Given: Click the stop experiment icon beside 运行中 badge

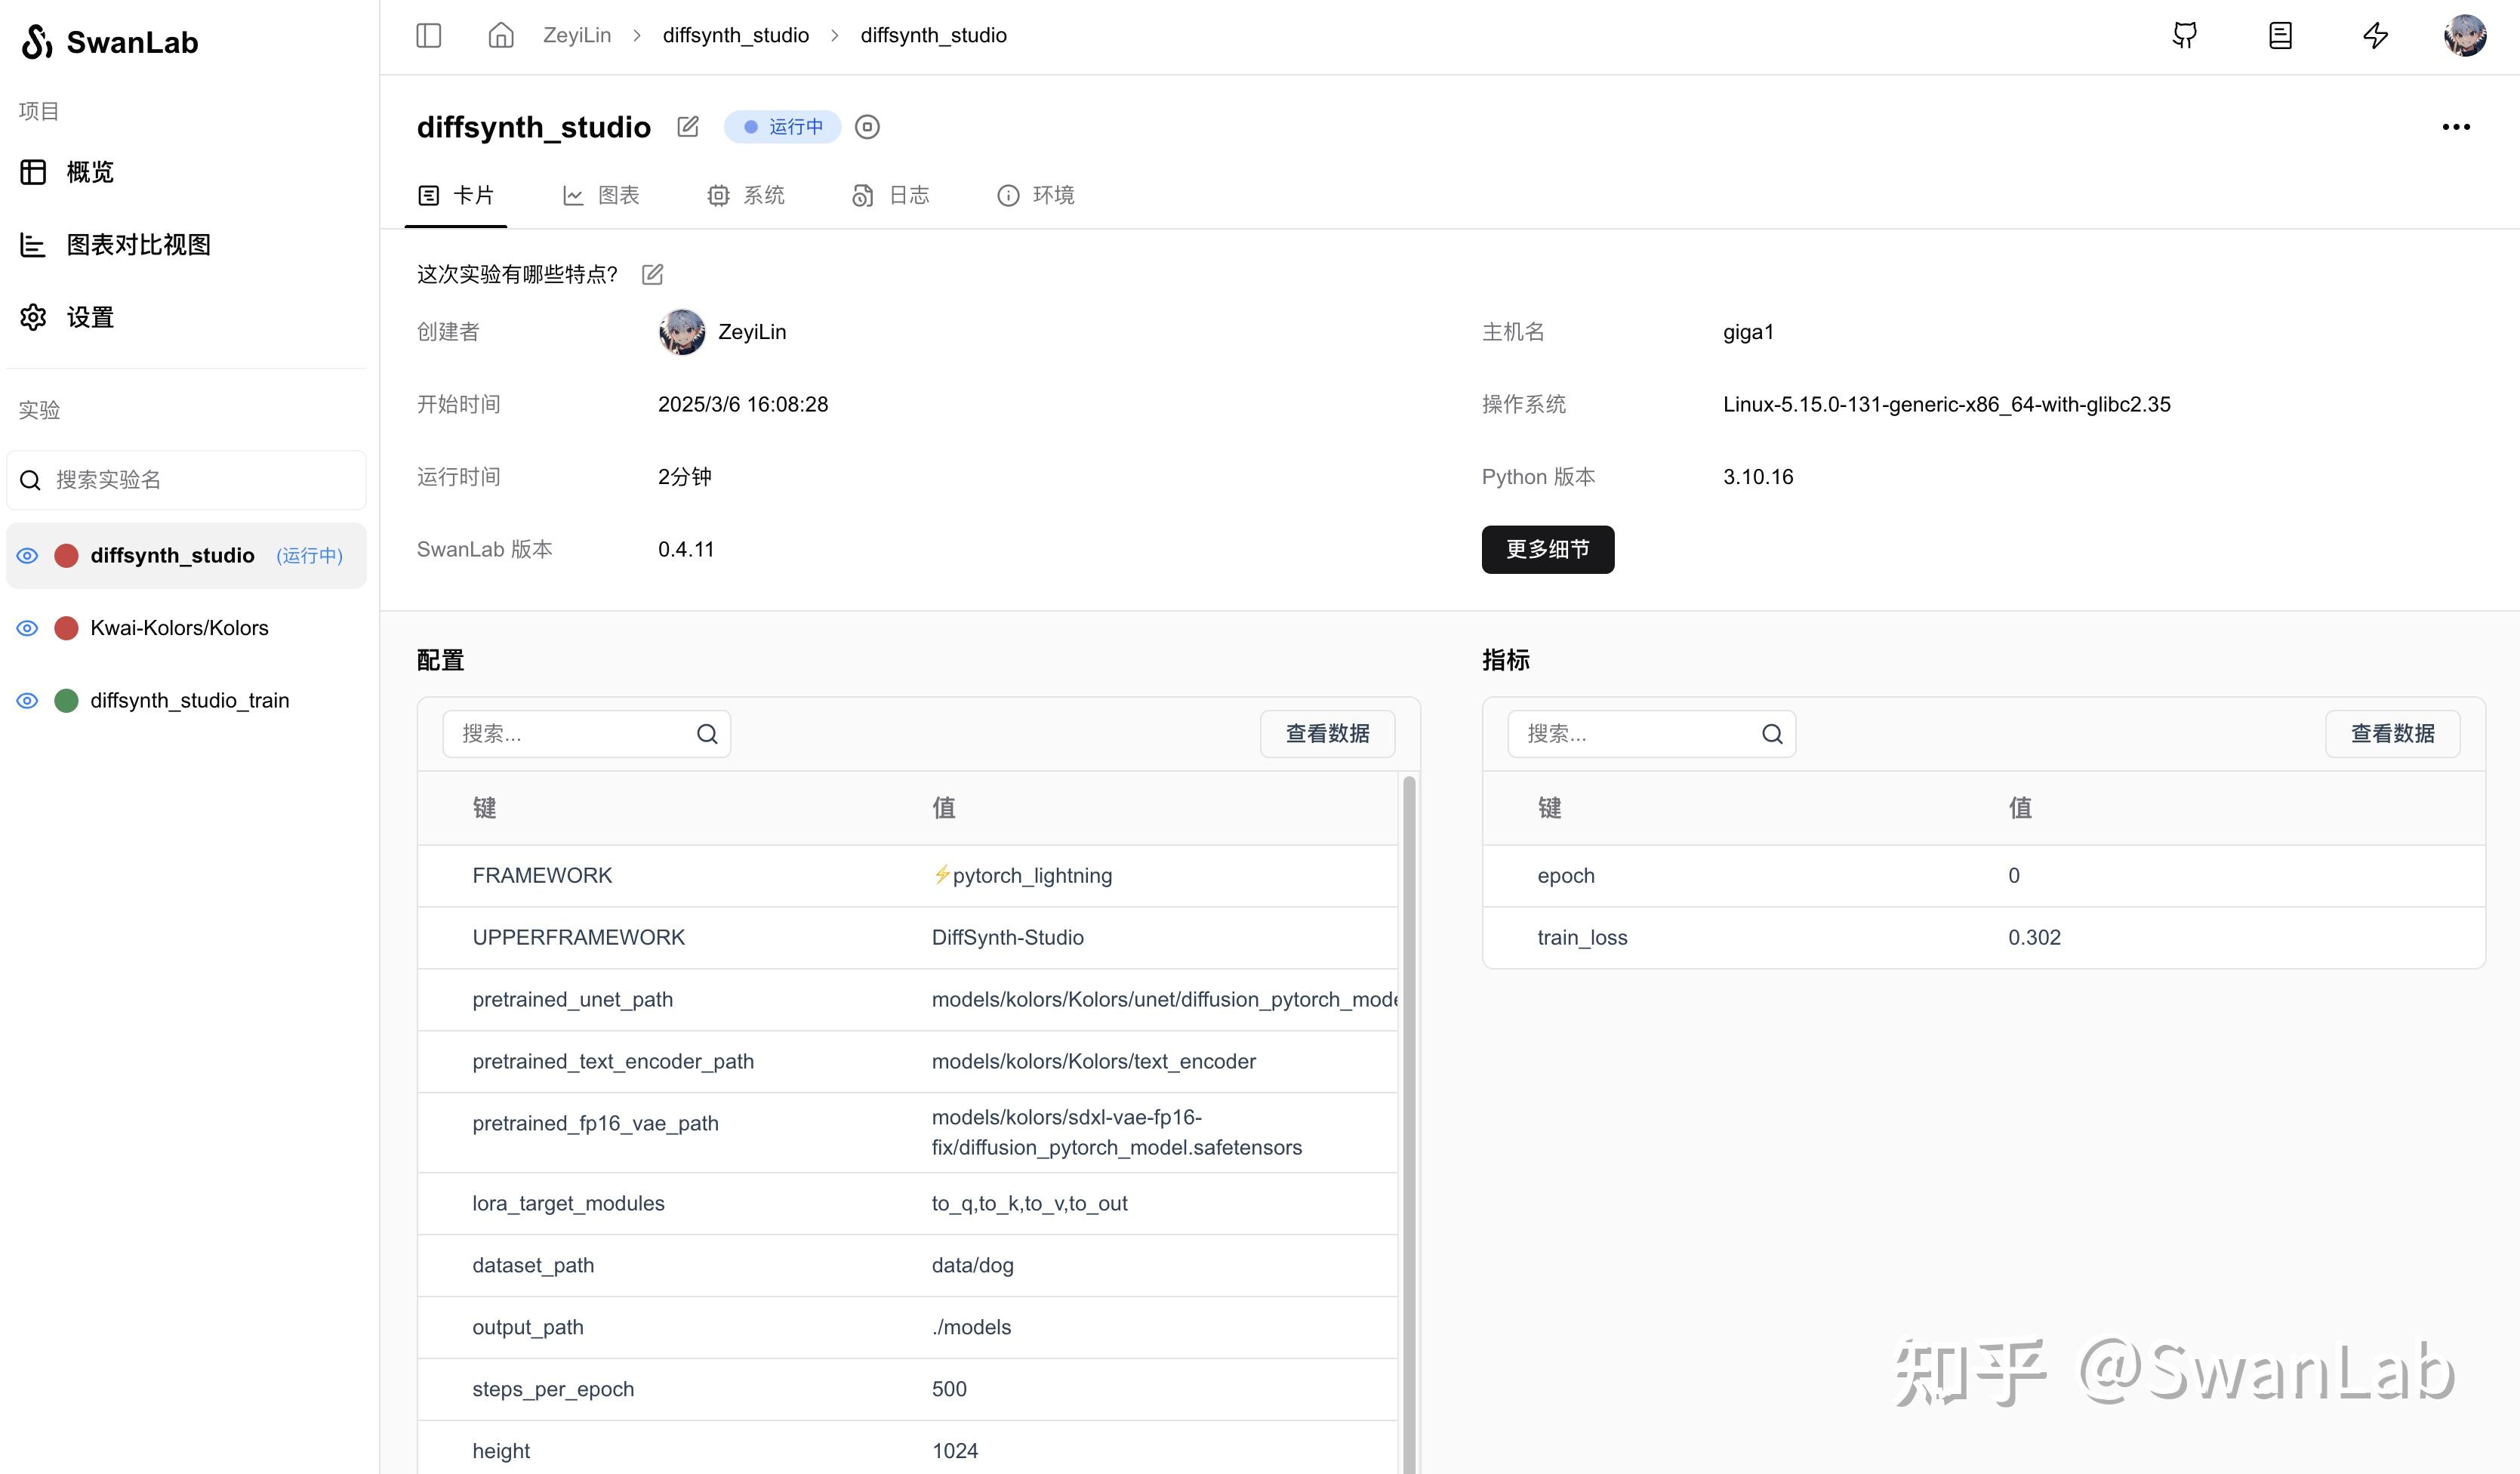Looking at the screenshot, I should click(x=867, y=126).
